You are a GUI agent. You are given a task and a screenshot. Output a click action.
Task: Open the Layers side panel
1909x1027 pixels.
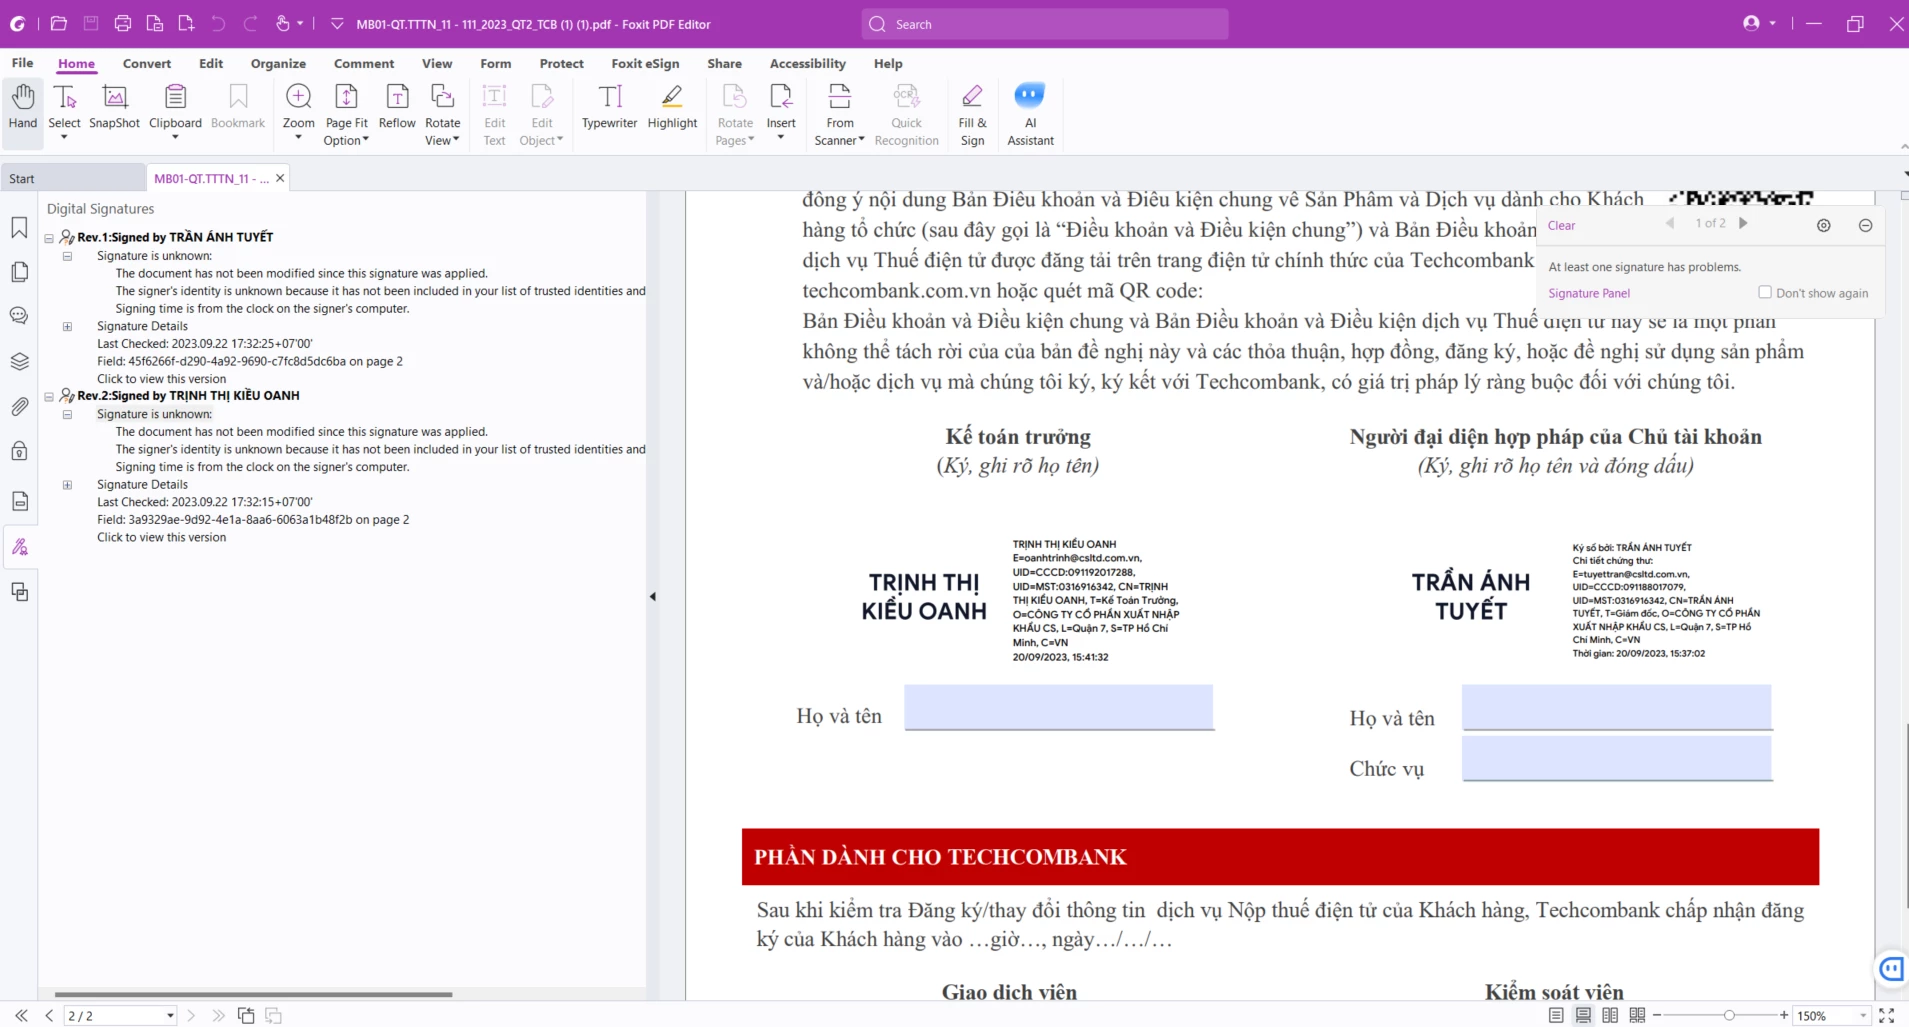click(19, 362)
